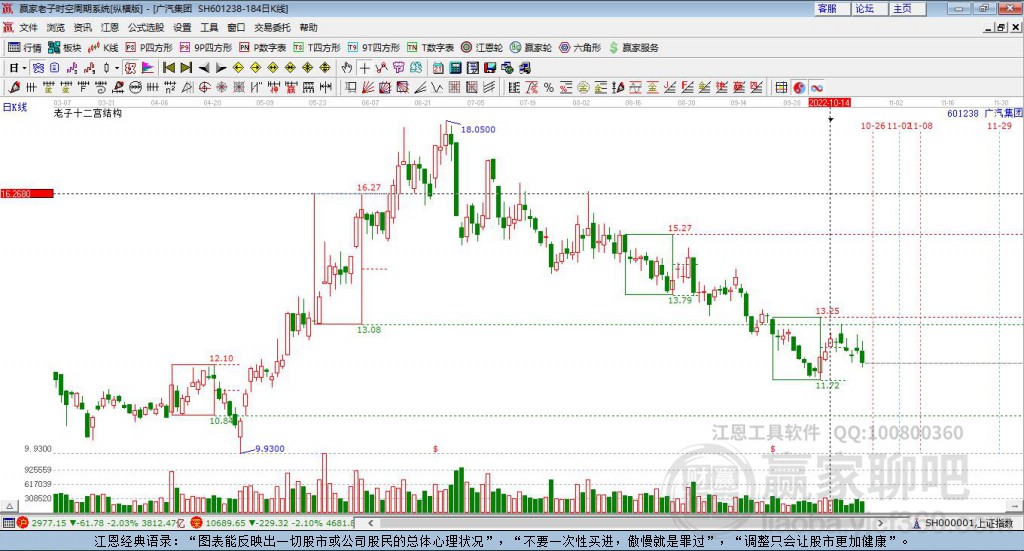
Task: Select the percent % retracement tool
Action: click(549, 87)
